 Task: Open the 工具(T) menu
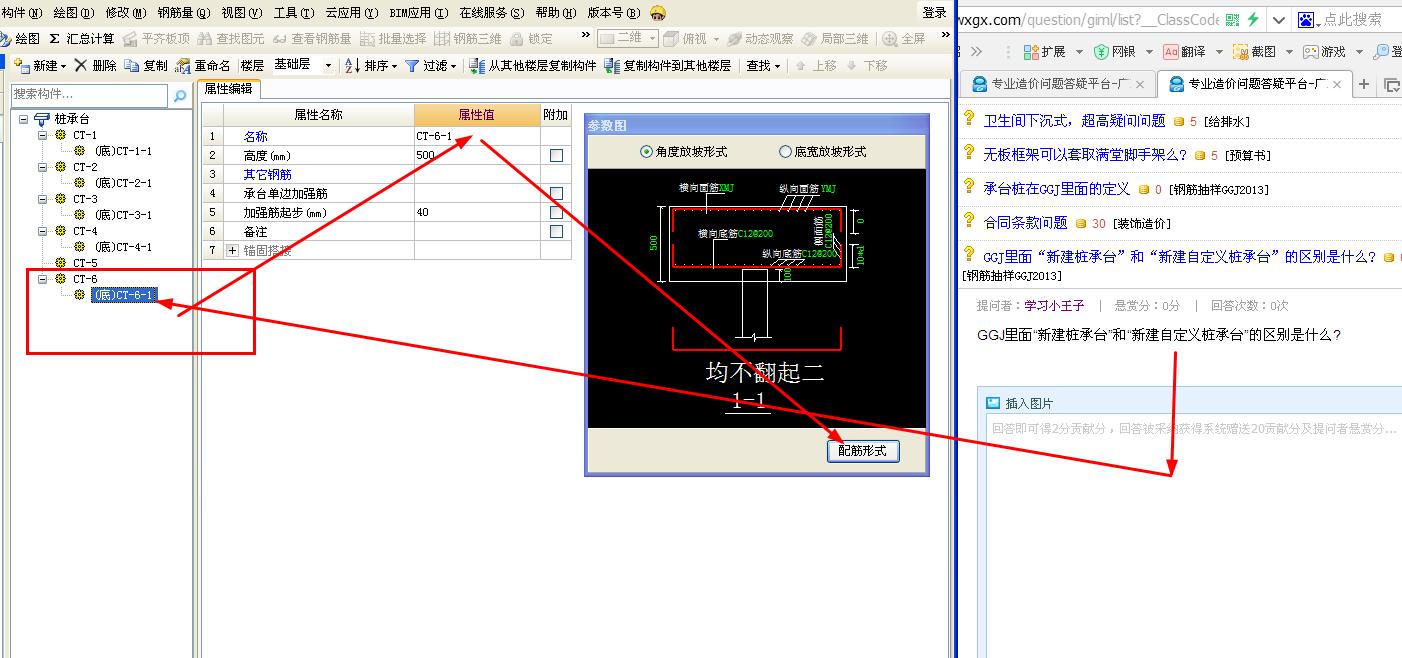point(293,13)
